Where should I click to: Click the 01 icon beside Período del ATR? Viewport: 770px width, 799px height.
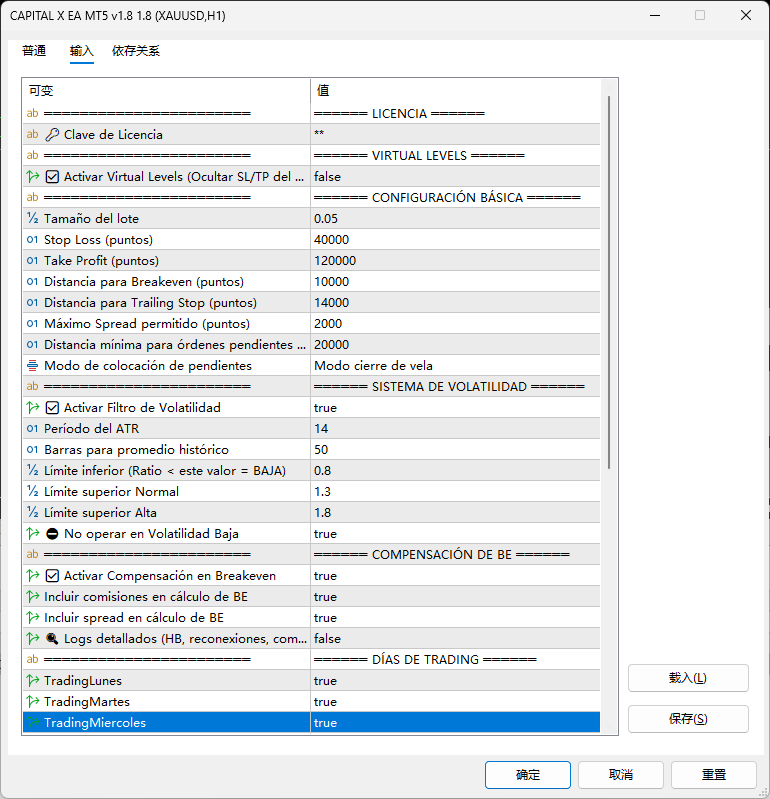pos(33,429)
